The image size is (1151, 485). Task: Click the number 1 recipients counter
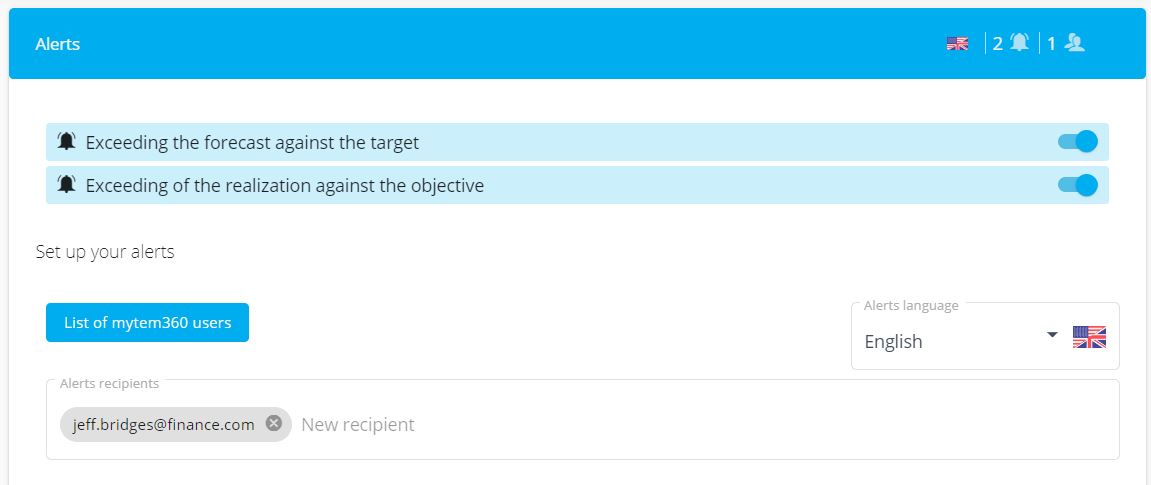click(x=1051, y=44)
